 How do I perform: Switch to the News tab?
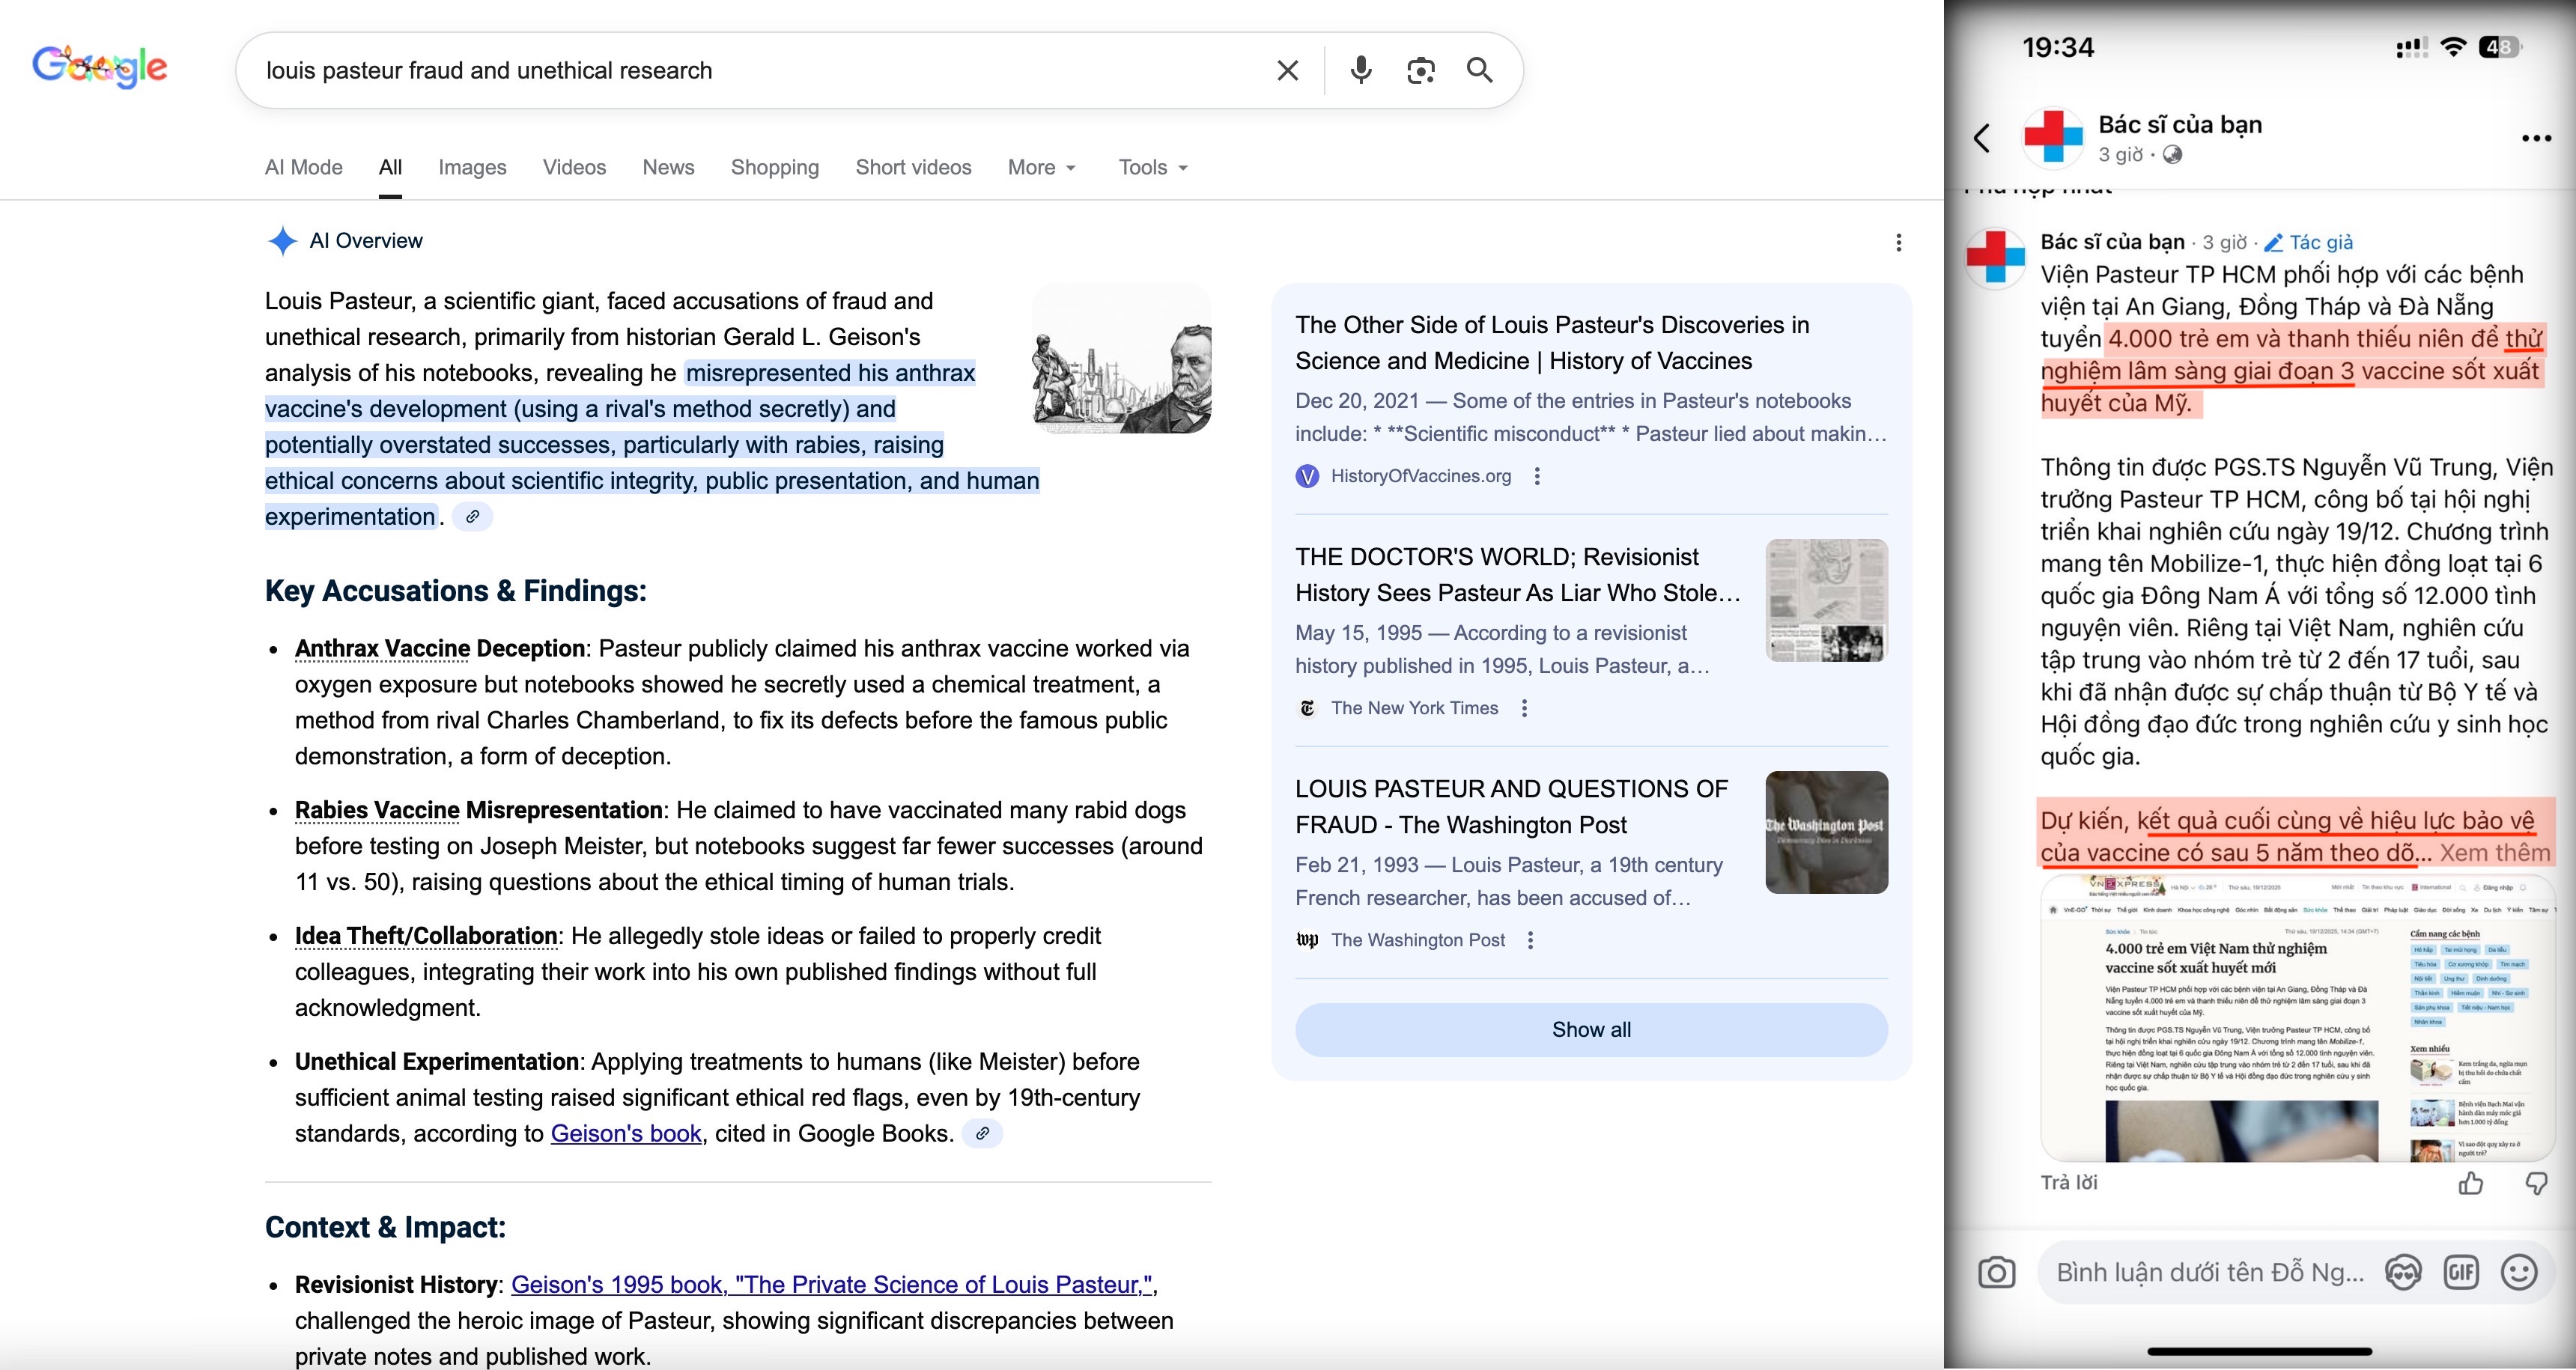click(x=668, y=167)
